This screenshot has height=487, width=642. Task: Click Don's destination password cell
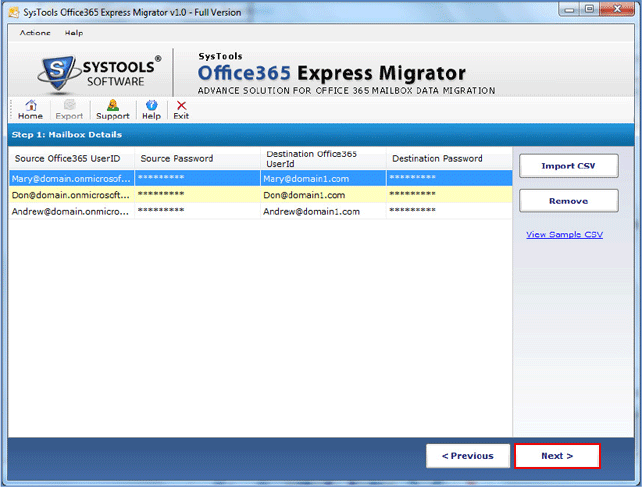point(449,195)
